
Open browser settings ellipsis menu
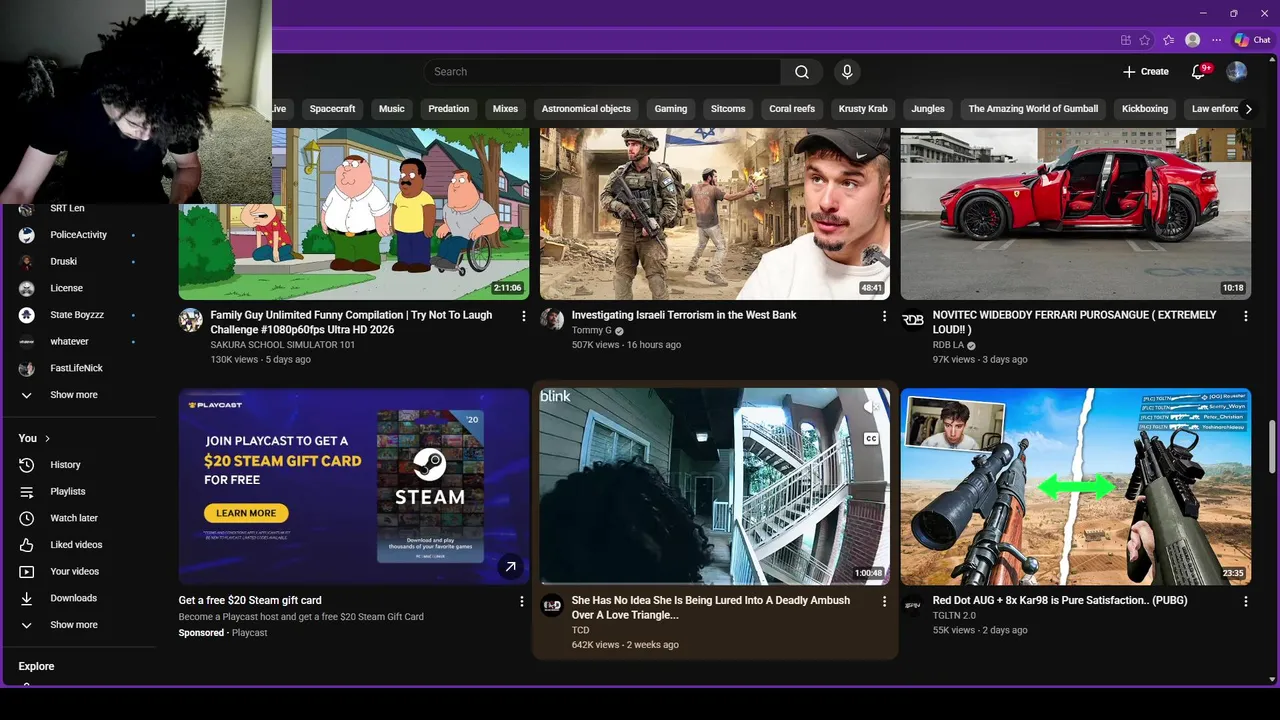coord(1216,40)
